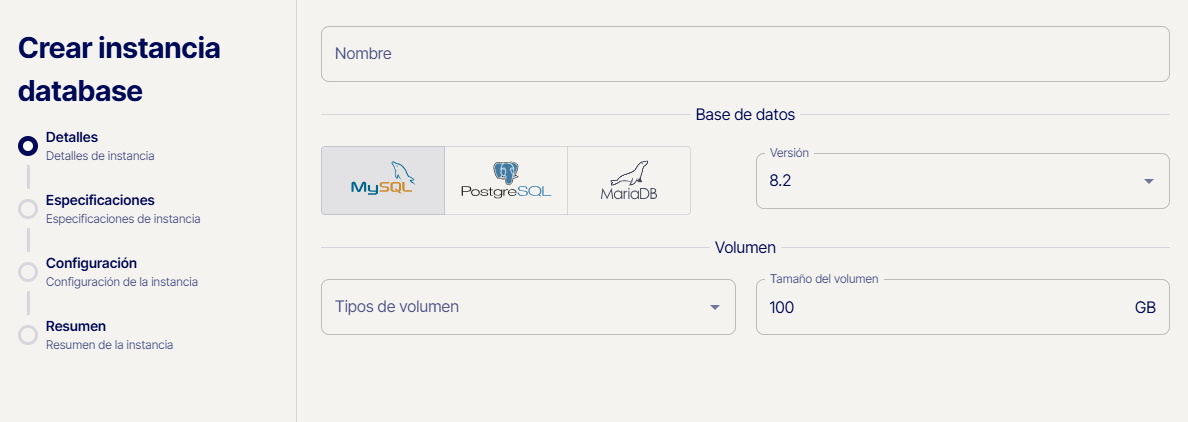The height and width of the screenshot is (422, 1188).
Task: Choose the PostgreSQL elephant logo option
Action: coord(505,180)
